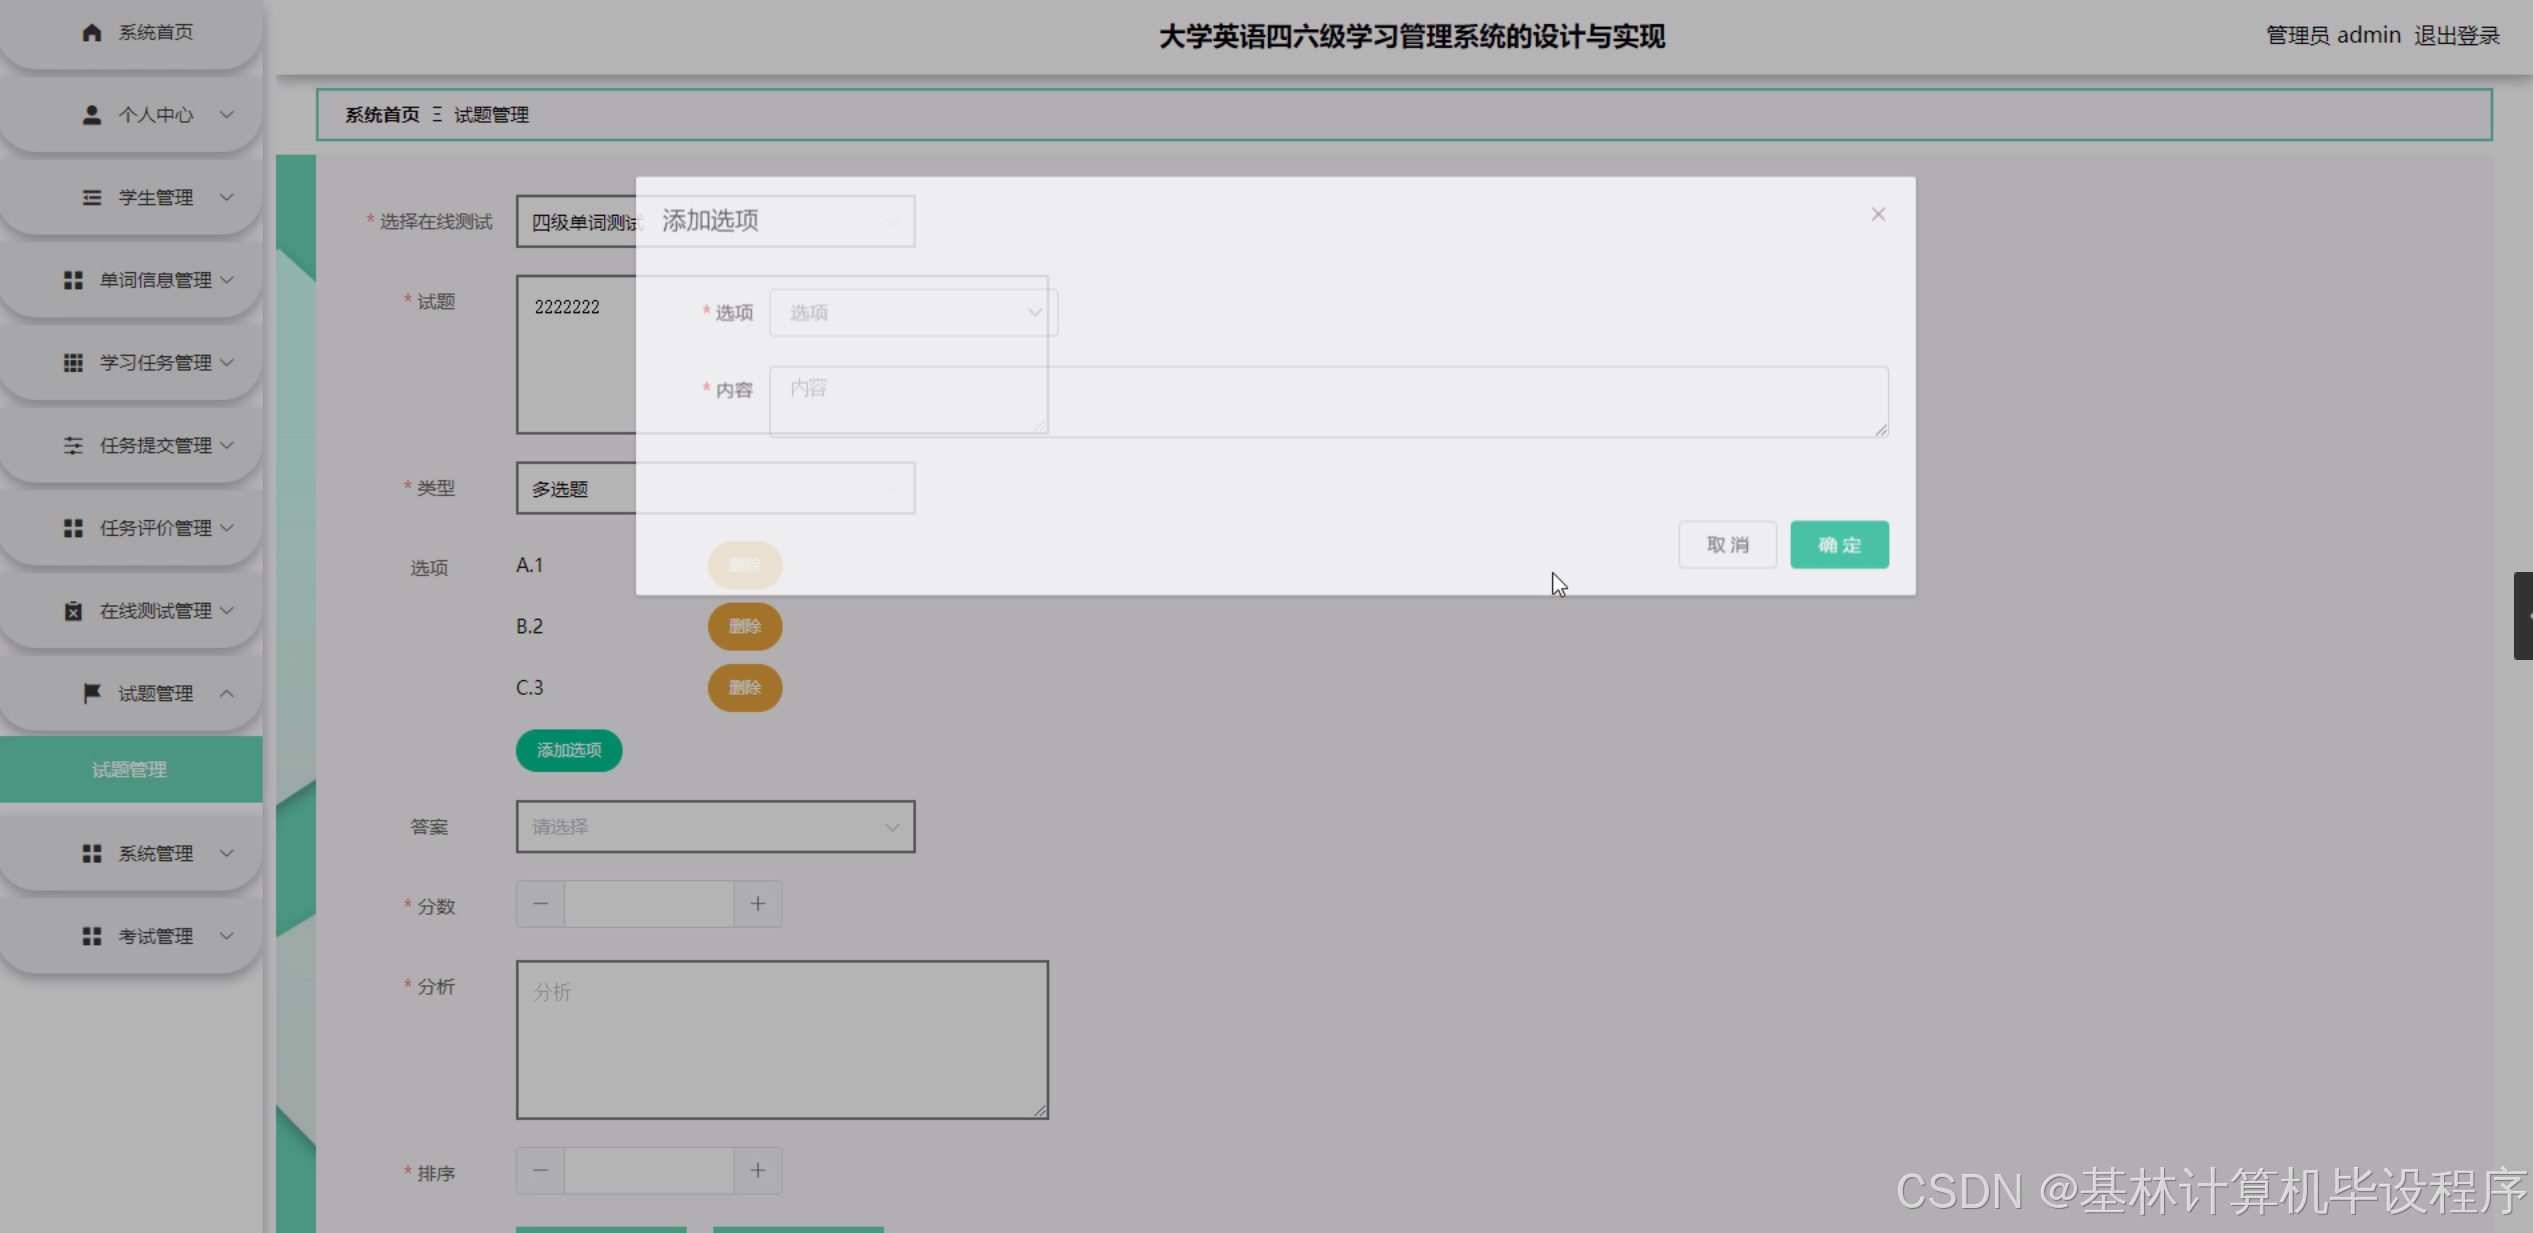Click the list icon beside 学生管理
The image size is (2533, 1233).
(91, 198)
